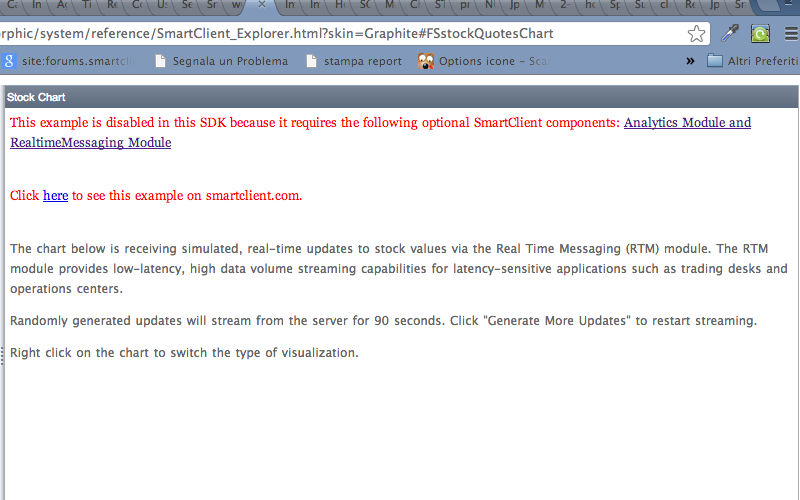Close the currently active browser tab

(x=261, y=5)
